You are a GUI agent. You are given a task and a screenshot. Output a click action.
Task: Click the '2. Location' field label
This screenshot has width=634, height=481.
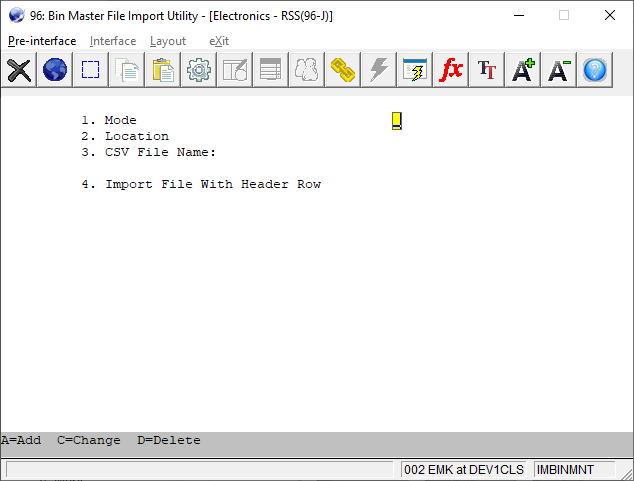[125, 136]
